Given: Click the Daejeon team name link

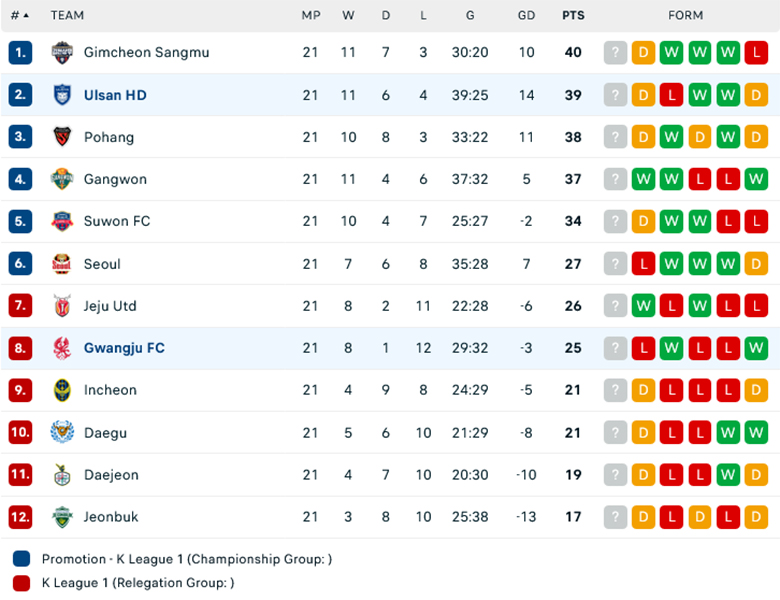Looking at the screenshot, I should 111,475.
